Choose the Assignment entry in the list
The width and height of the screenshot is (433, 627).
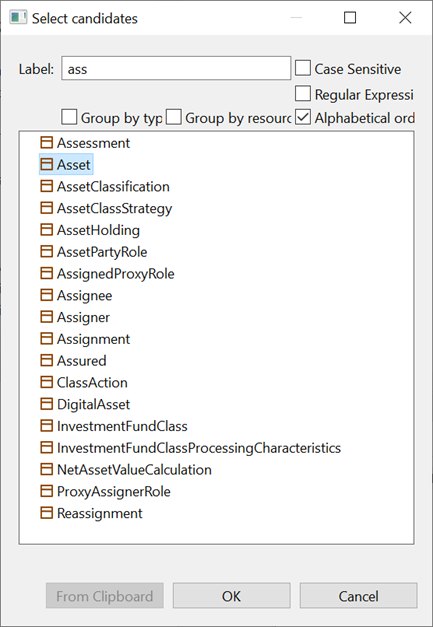click(93, 339)
